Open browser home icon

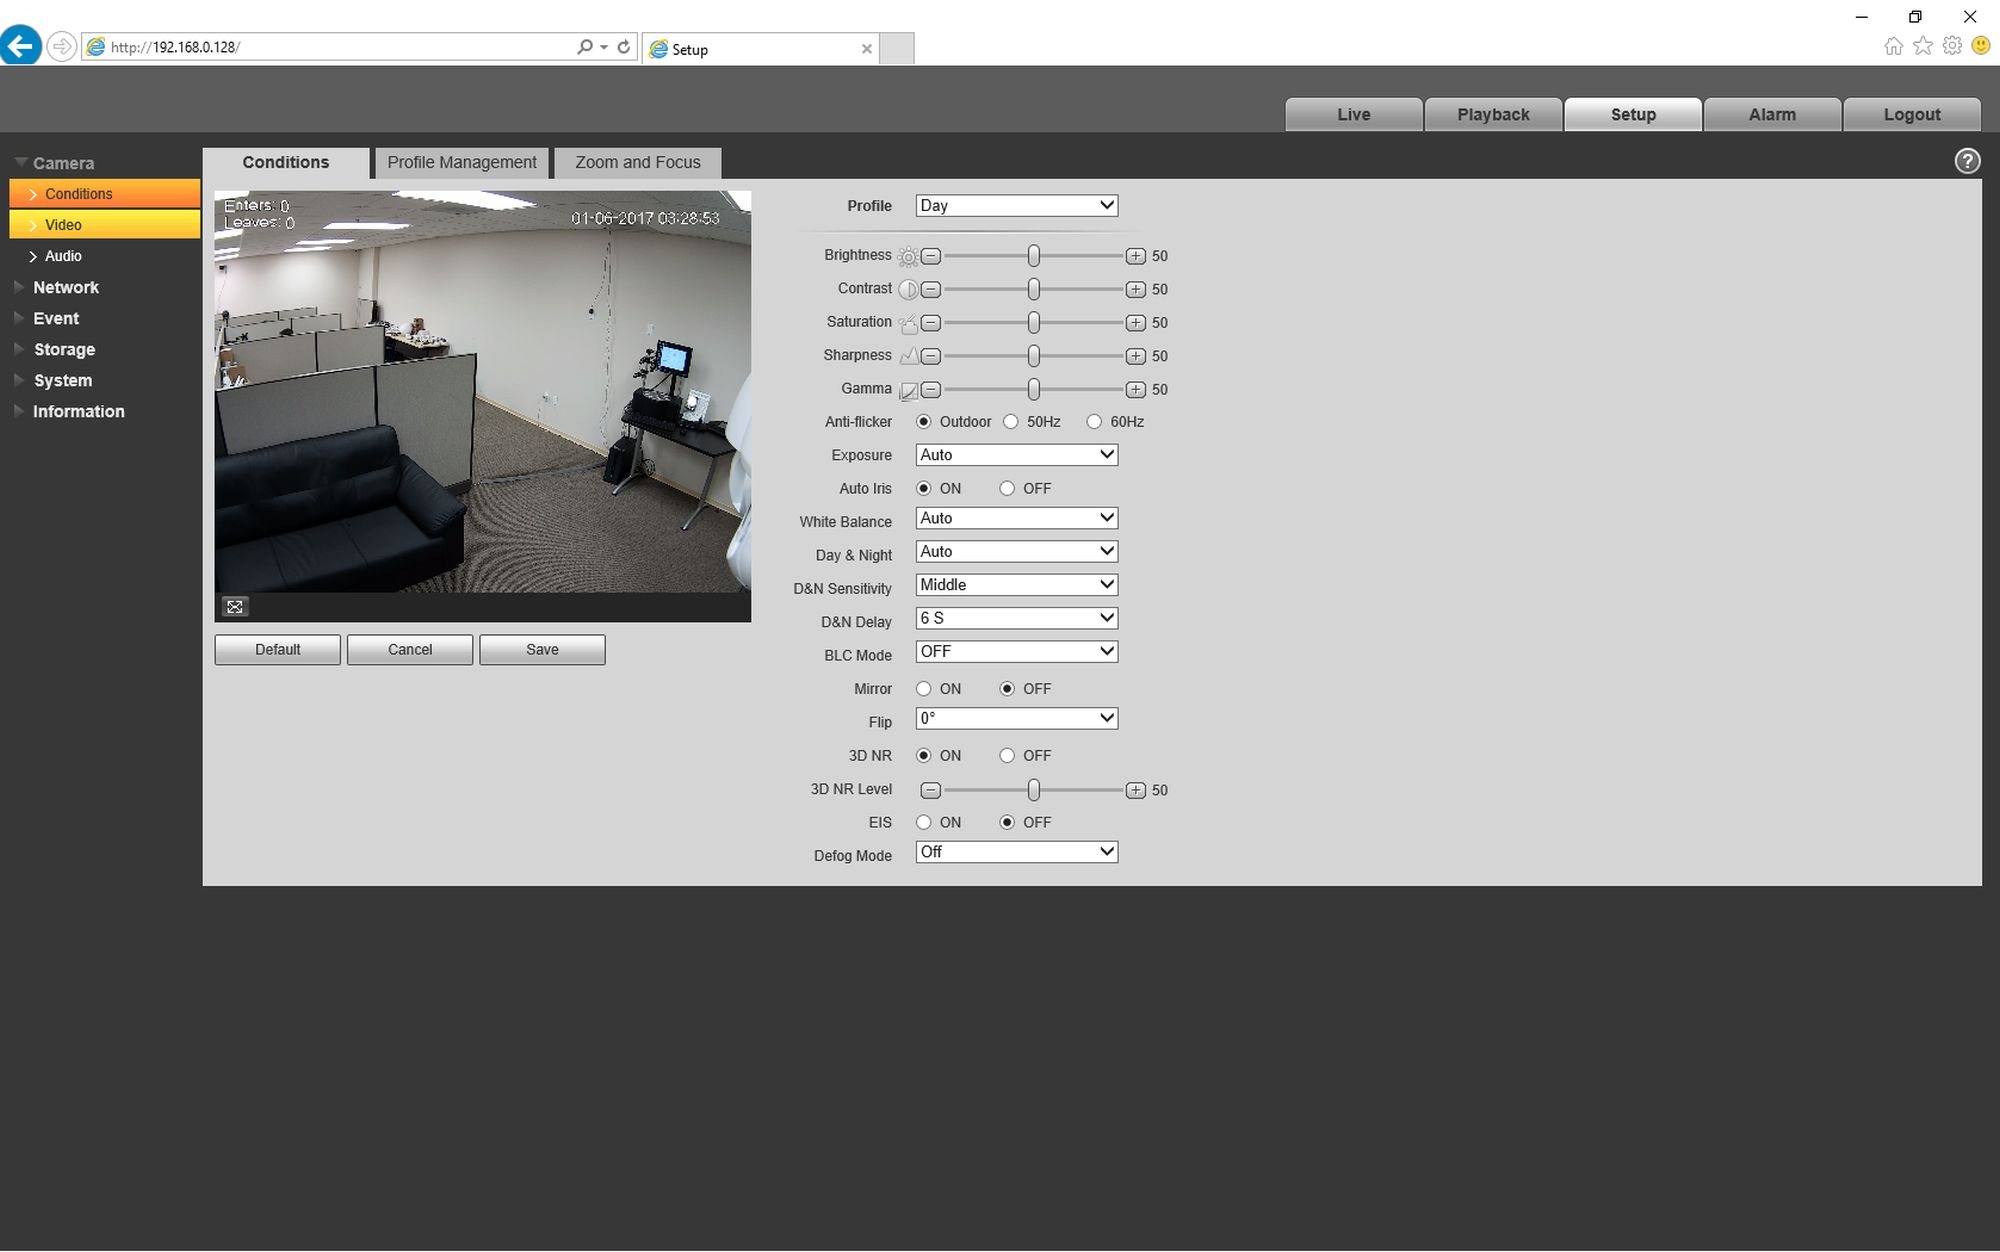[x=1893, y=46]
